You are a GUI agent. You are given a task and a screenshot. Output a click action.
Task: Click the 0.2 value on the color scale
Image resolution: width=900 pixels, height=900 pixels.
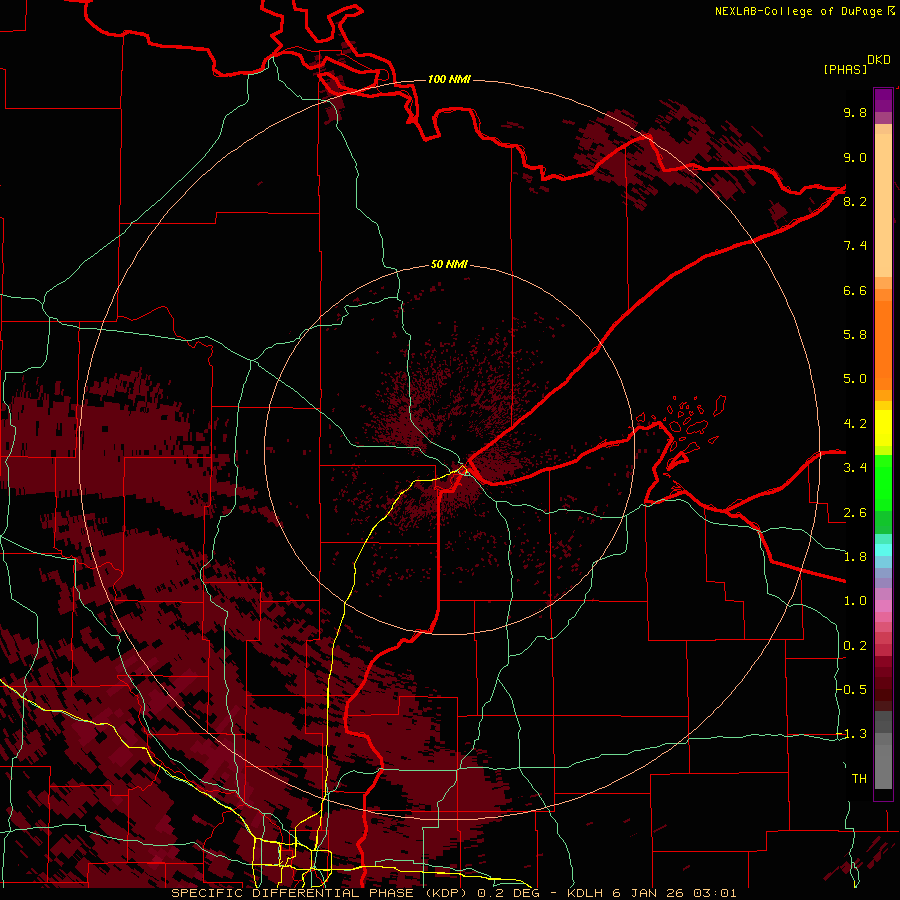tap(855, 646)
